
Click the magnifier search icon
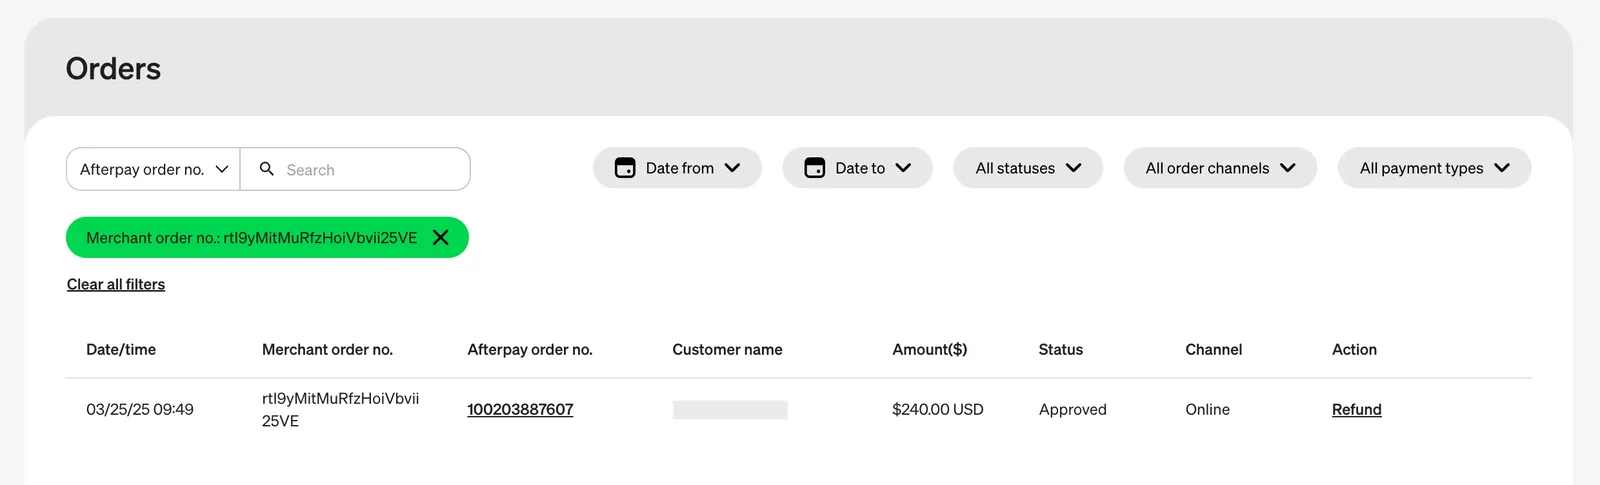(267, 169)
